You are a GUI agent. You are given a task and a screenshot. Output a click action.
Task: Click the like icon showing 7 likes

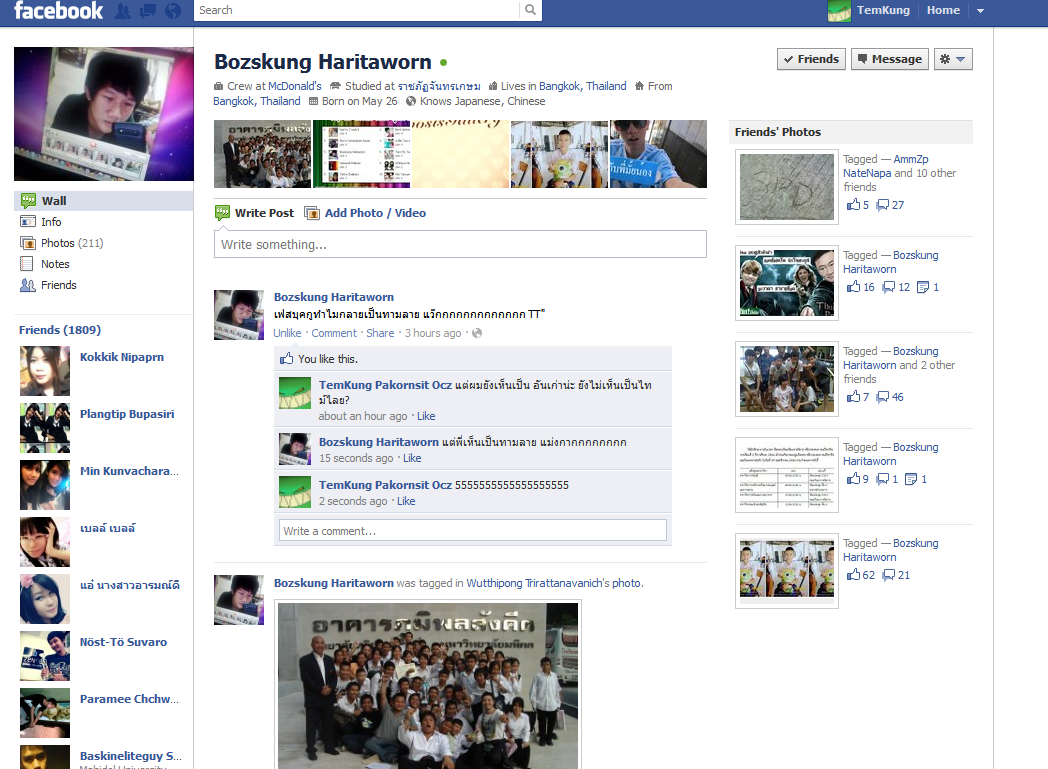[854, 397]
